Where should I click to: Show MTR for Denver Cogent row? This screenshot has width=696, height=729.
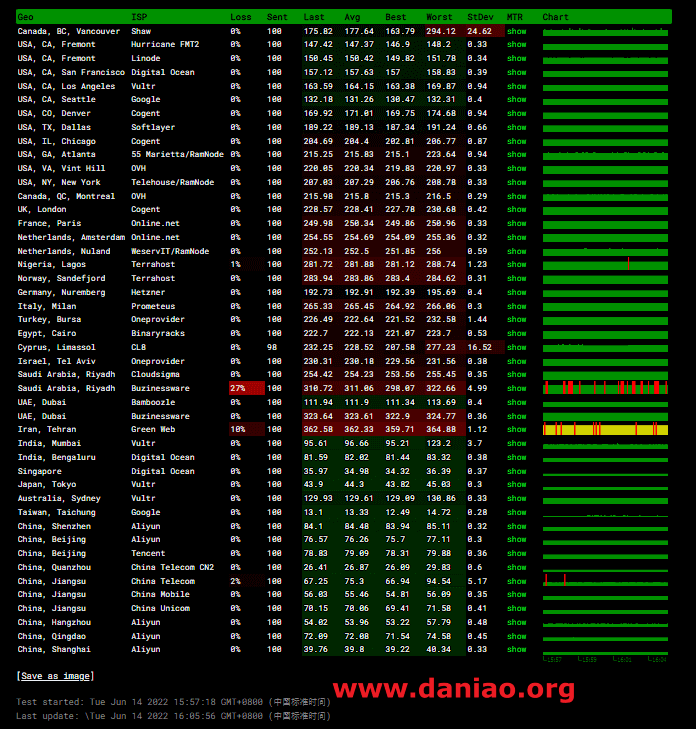point(517,113)
